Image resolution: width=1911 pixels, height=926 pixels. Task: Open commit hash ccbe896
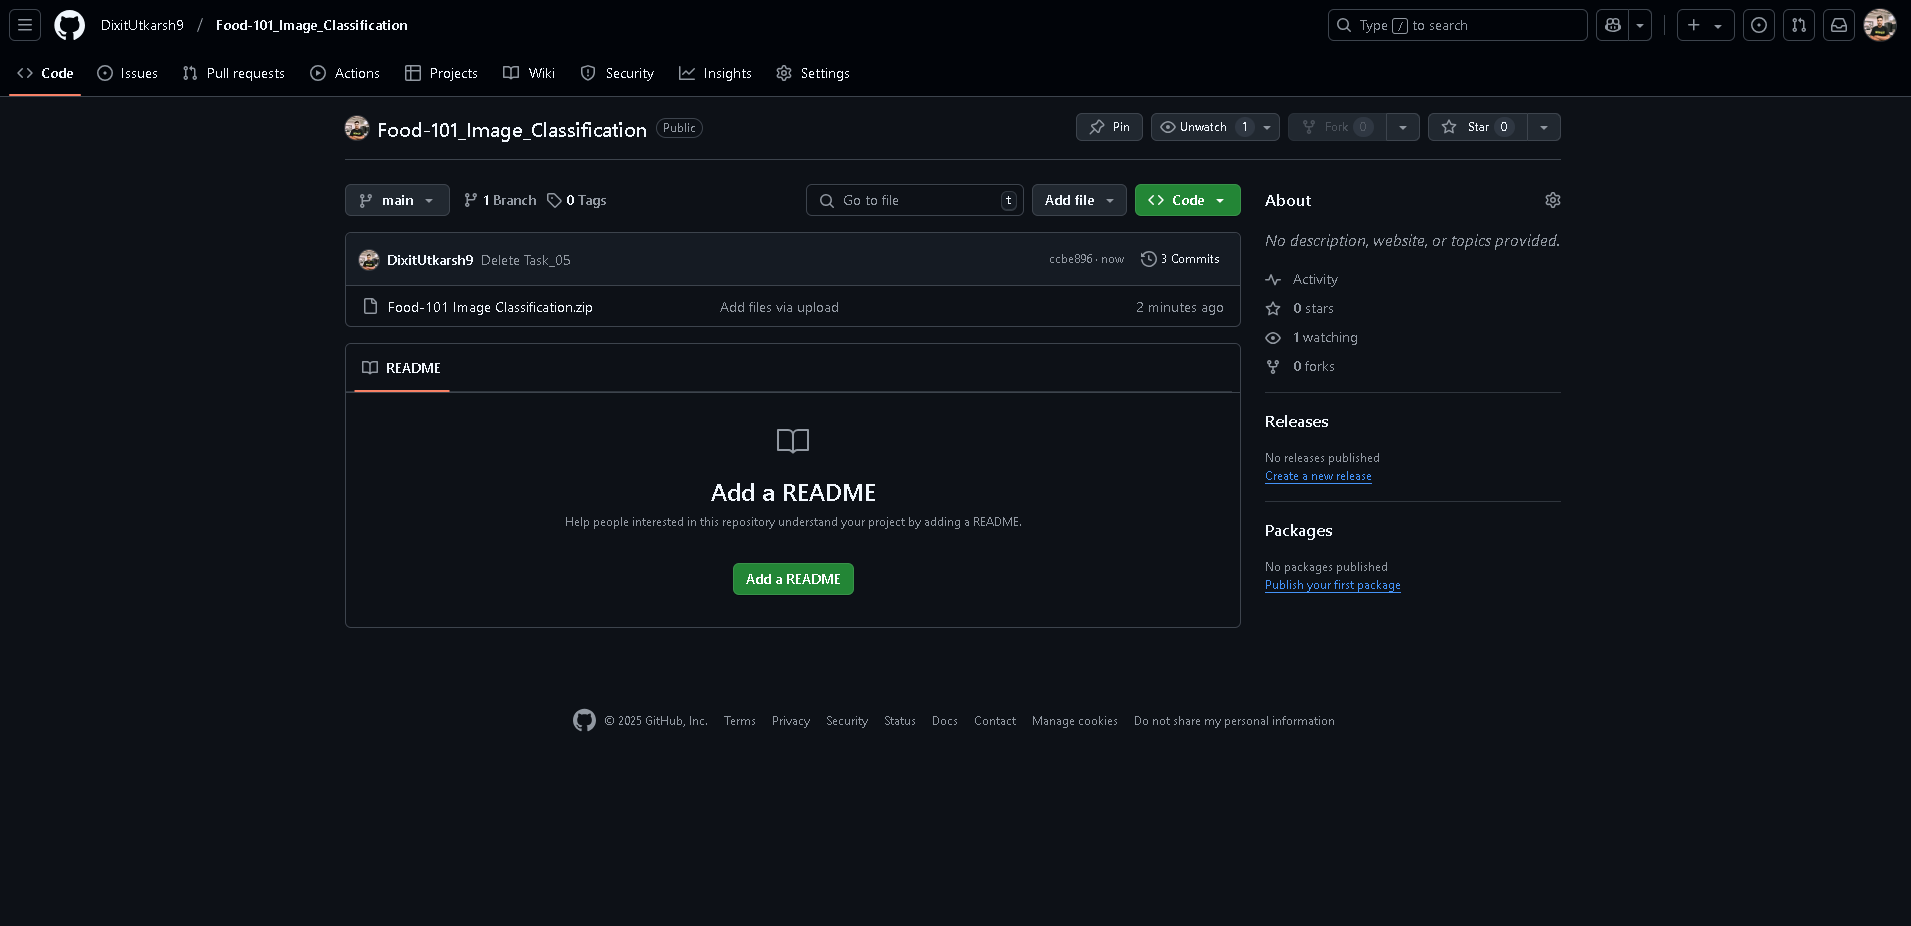[x=1070, y=259]
